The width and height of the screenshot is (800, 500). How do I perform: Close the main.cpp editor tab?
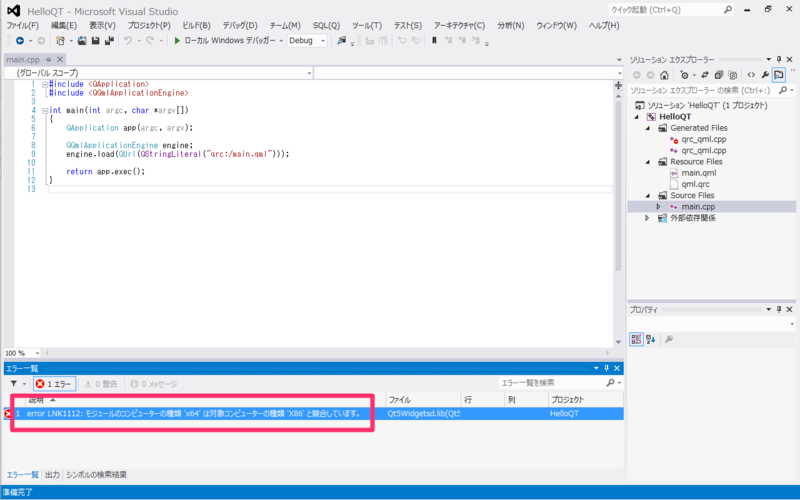click(60, 60)
